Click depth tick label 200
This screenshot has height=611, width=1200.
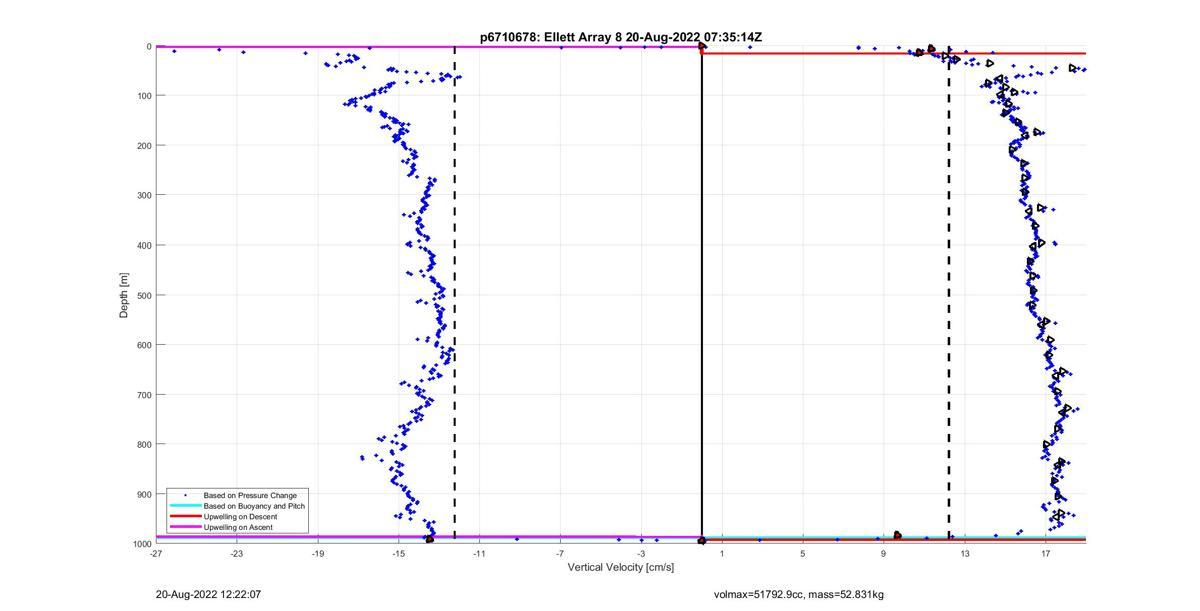coord(144,146)
